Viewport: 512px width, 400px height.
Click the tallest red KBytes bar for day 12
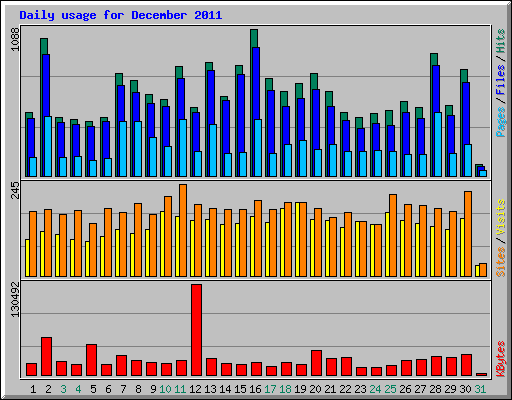(x=197, y=330)
